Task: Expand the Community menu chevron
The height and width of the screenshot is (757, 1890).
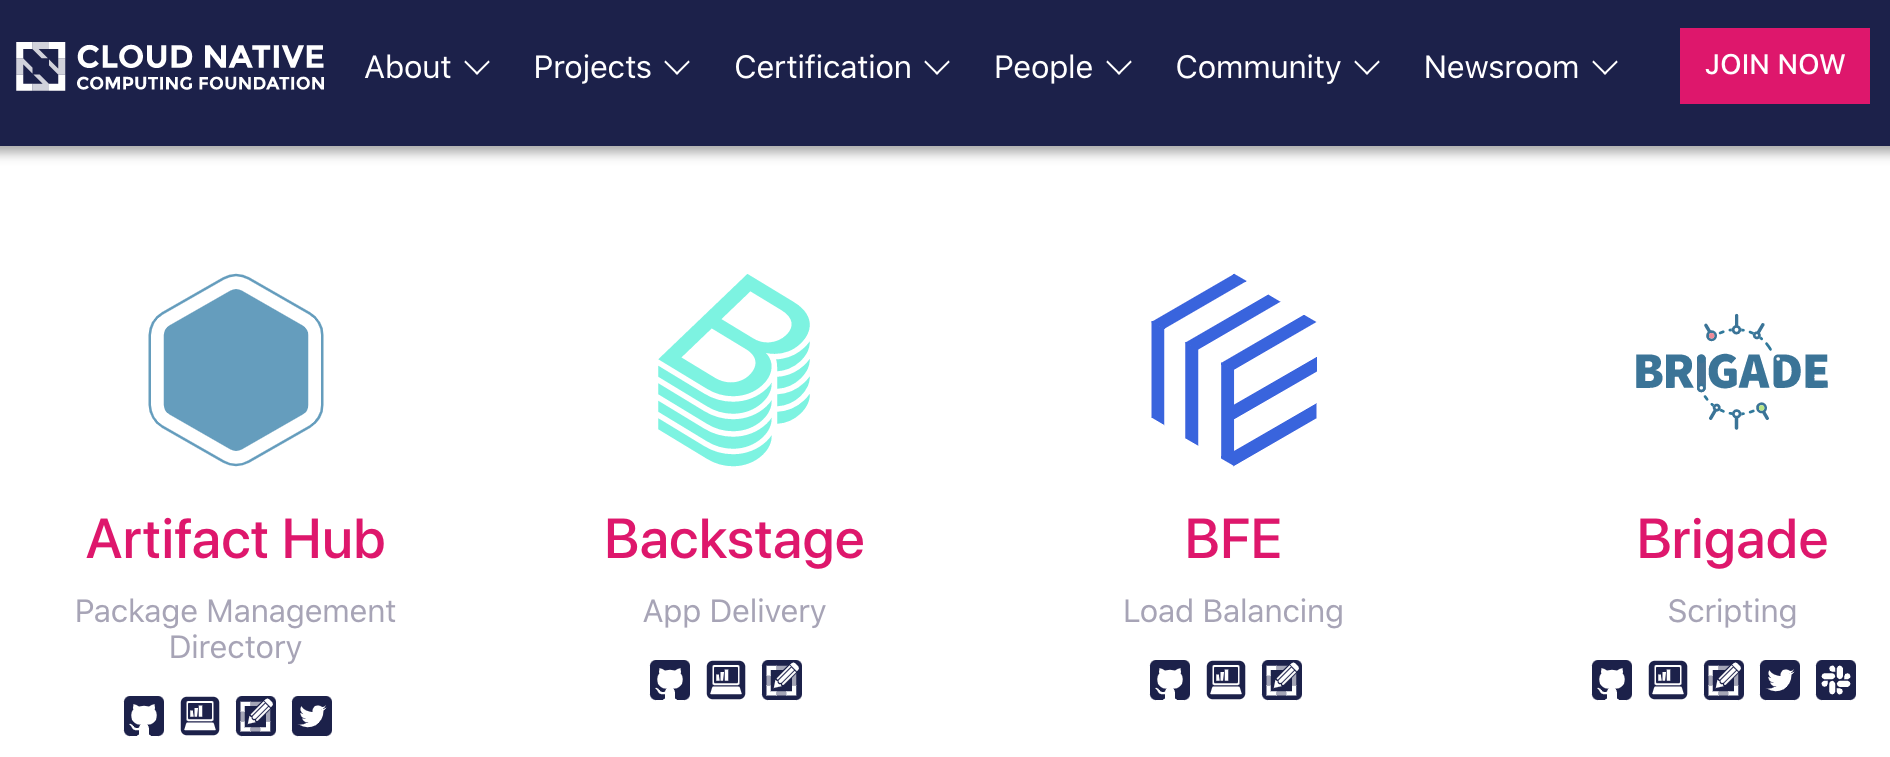Action: [1367, 68]
